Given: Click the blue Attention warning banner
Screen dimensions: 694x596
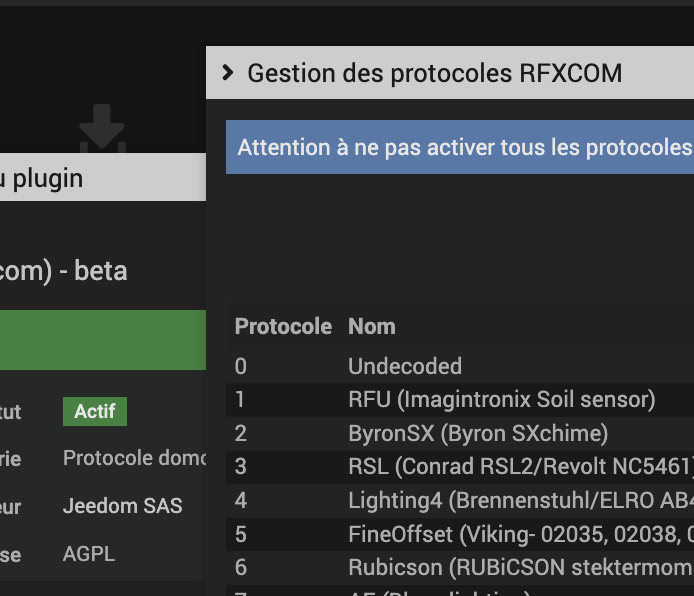Looking at the screenshot, I should pyautogui.click(x=460, y=148).
